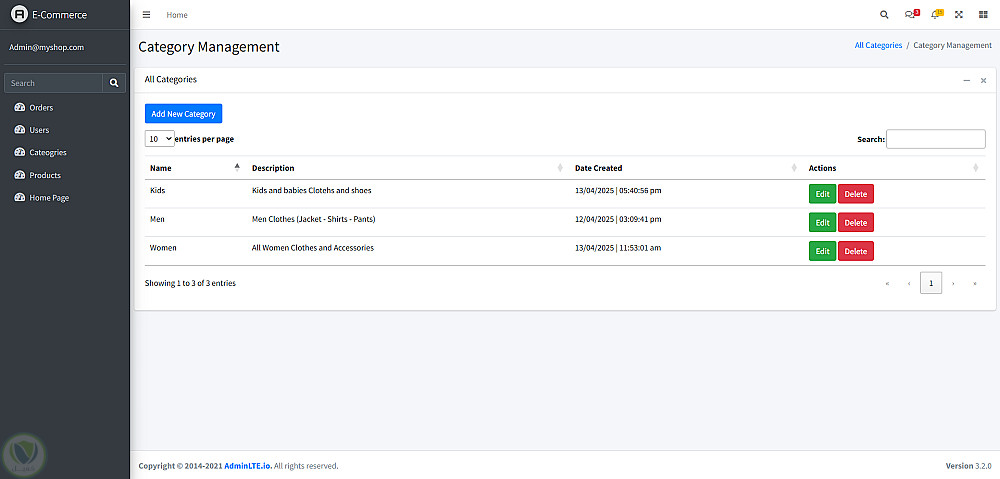
Task: Toggle fullscreen with the expand icon
Action: coord(959,15)
